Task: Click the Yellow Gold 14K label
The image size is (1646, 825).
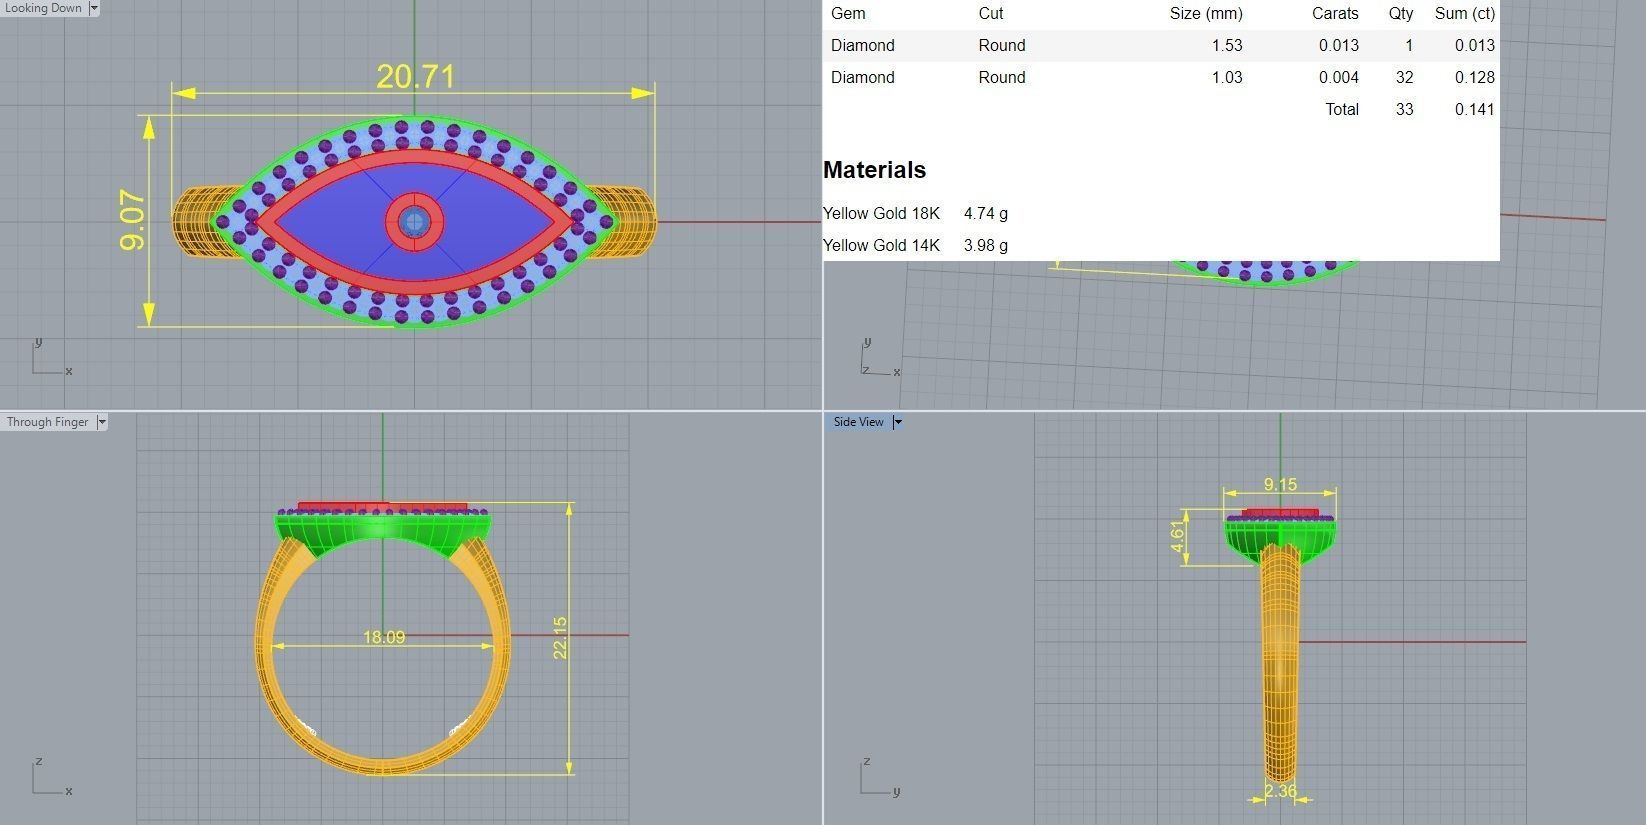Action: 881,245
